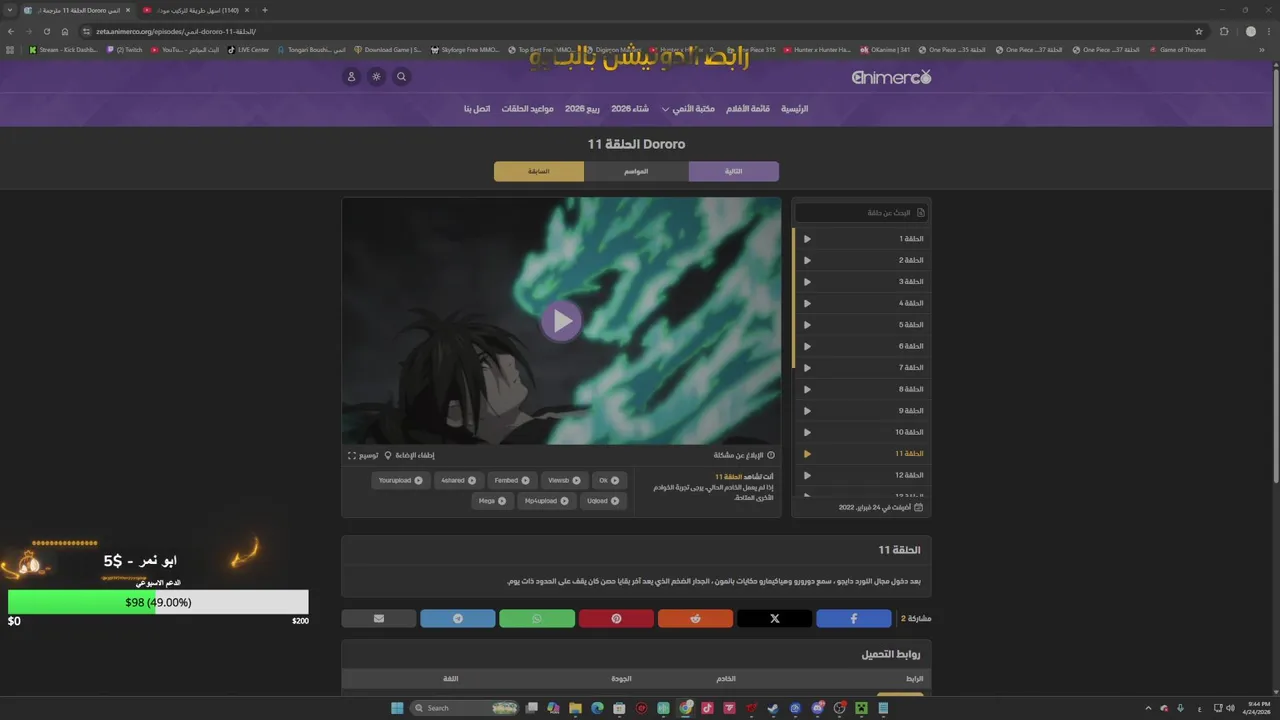Share on Telegram
This screenshot has width=1280, height=720.
[x=458, y=619]
